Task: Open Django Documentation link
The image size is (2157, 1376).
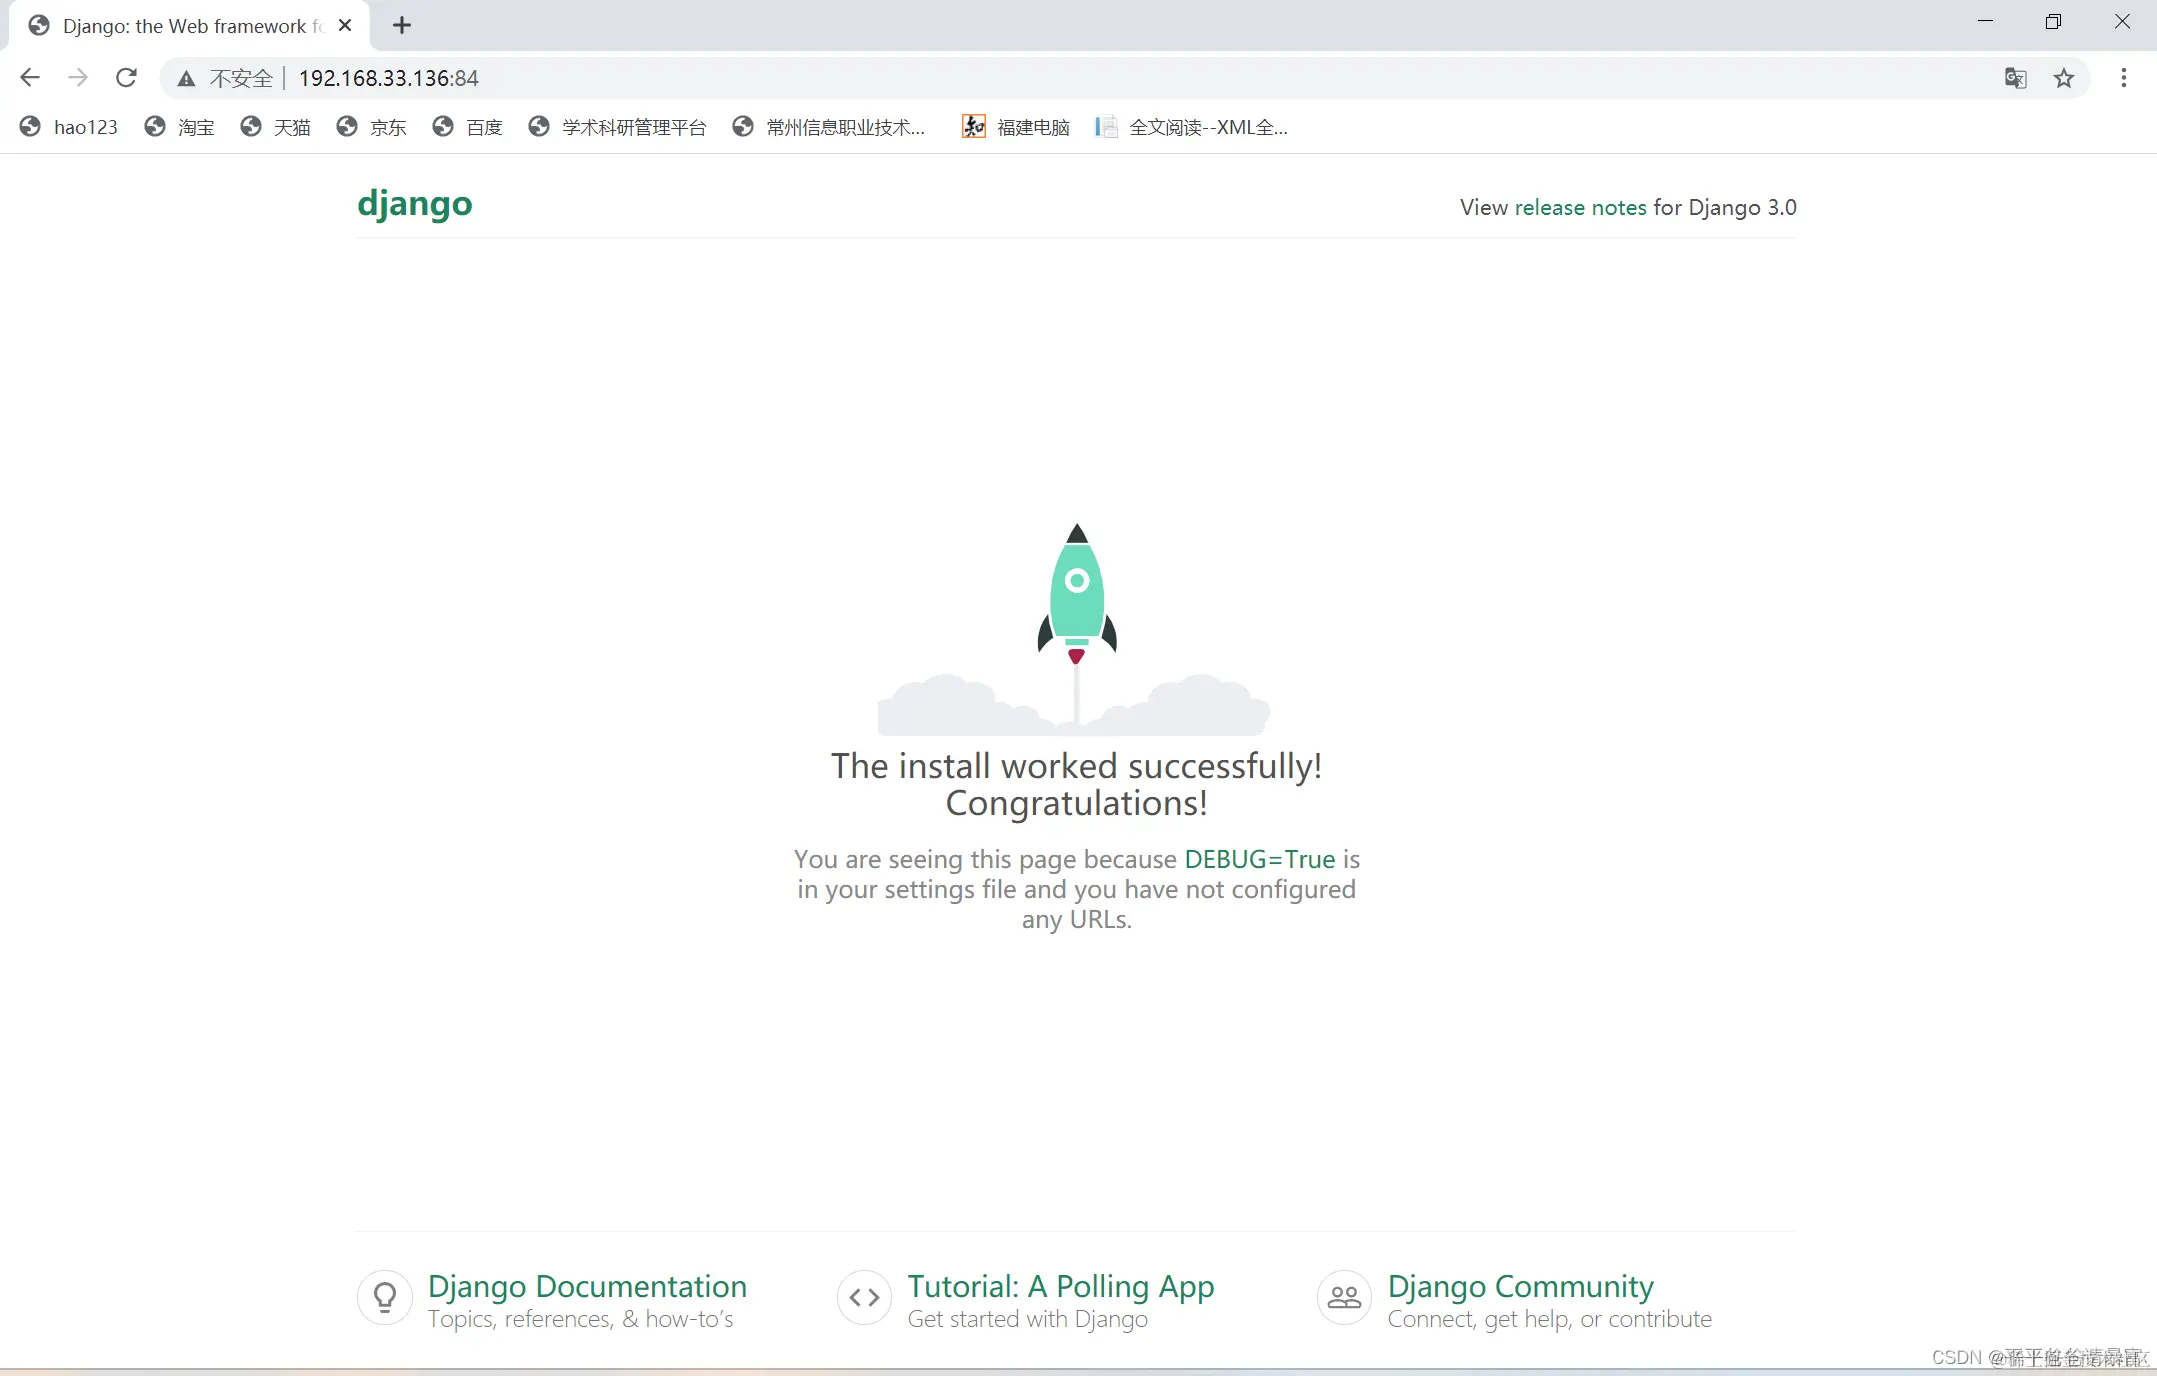Action: (x=587, y=1286)
